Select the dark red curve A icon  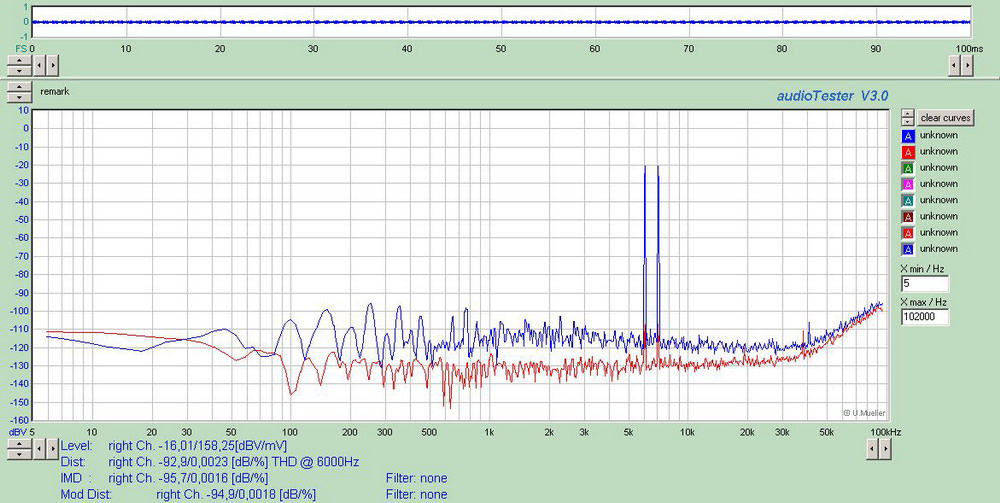[x=908, y=216]
